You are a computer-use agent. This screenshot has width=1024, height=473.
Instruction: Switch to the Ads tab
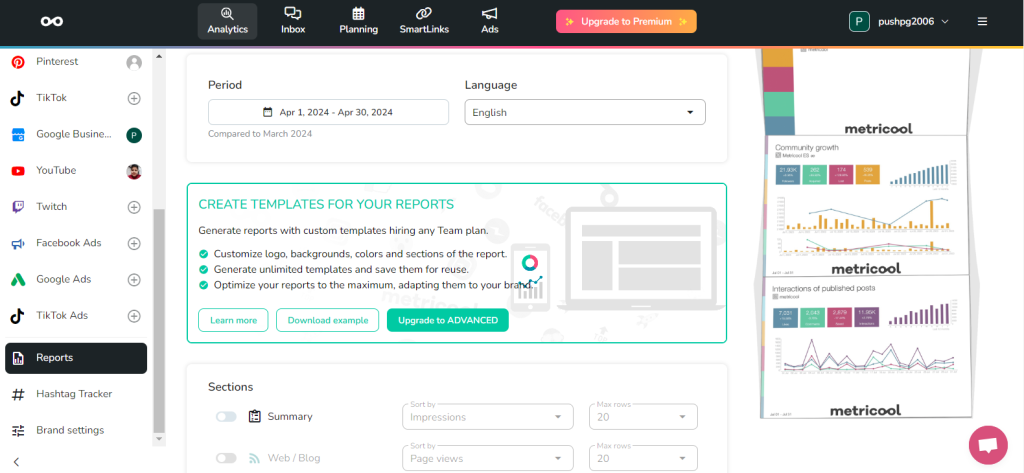490,22
